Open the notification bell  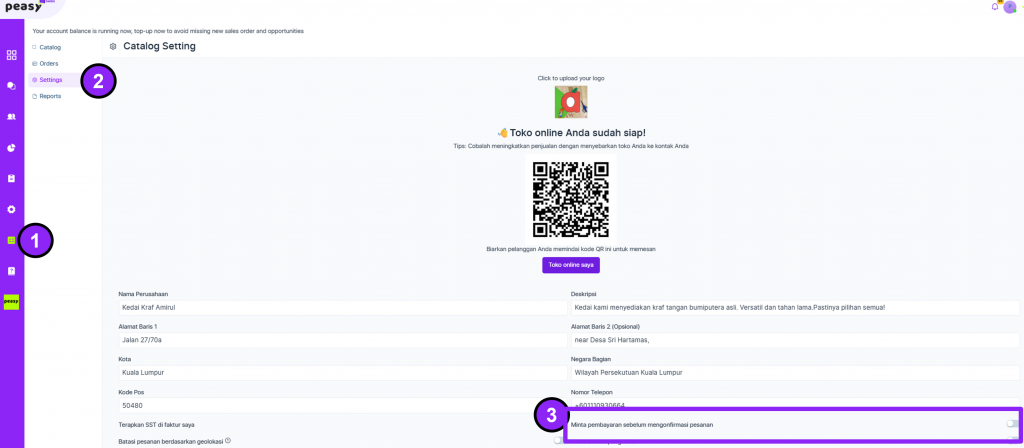[x=995, y=7]
